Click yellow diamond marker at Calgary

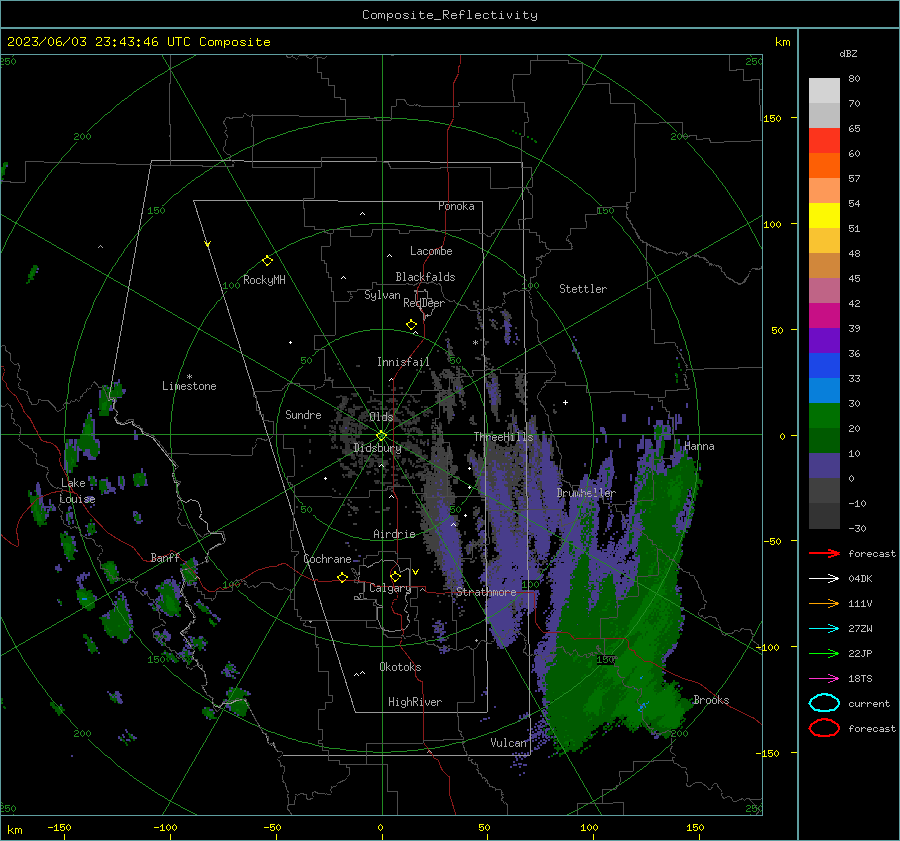coord(395,576)
